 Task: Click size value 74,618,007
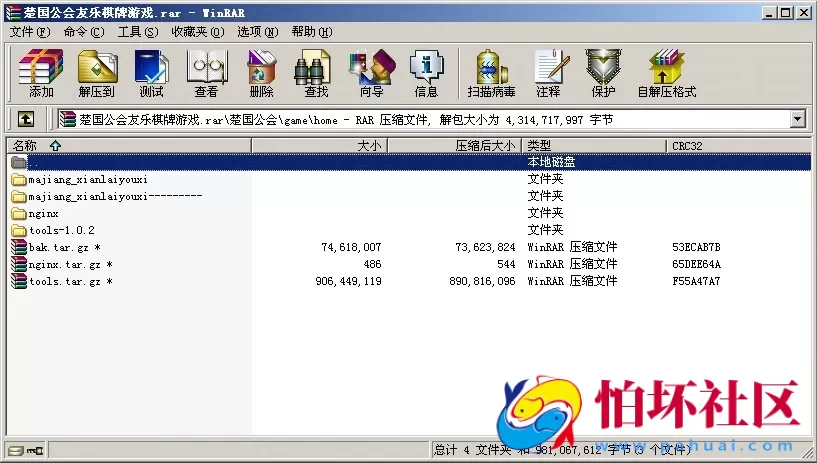[351, 247]
